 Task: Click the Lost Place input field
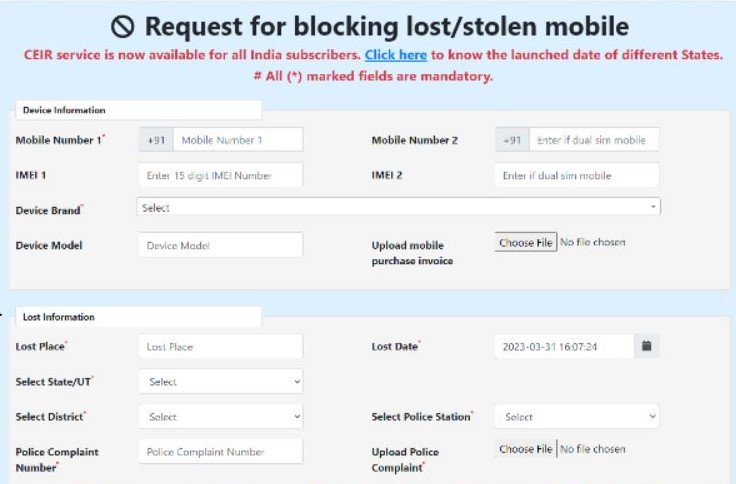pyautogui.click(x=221, y=346)
